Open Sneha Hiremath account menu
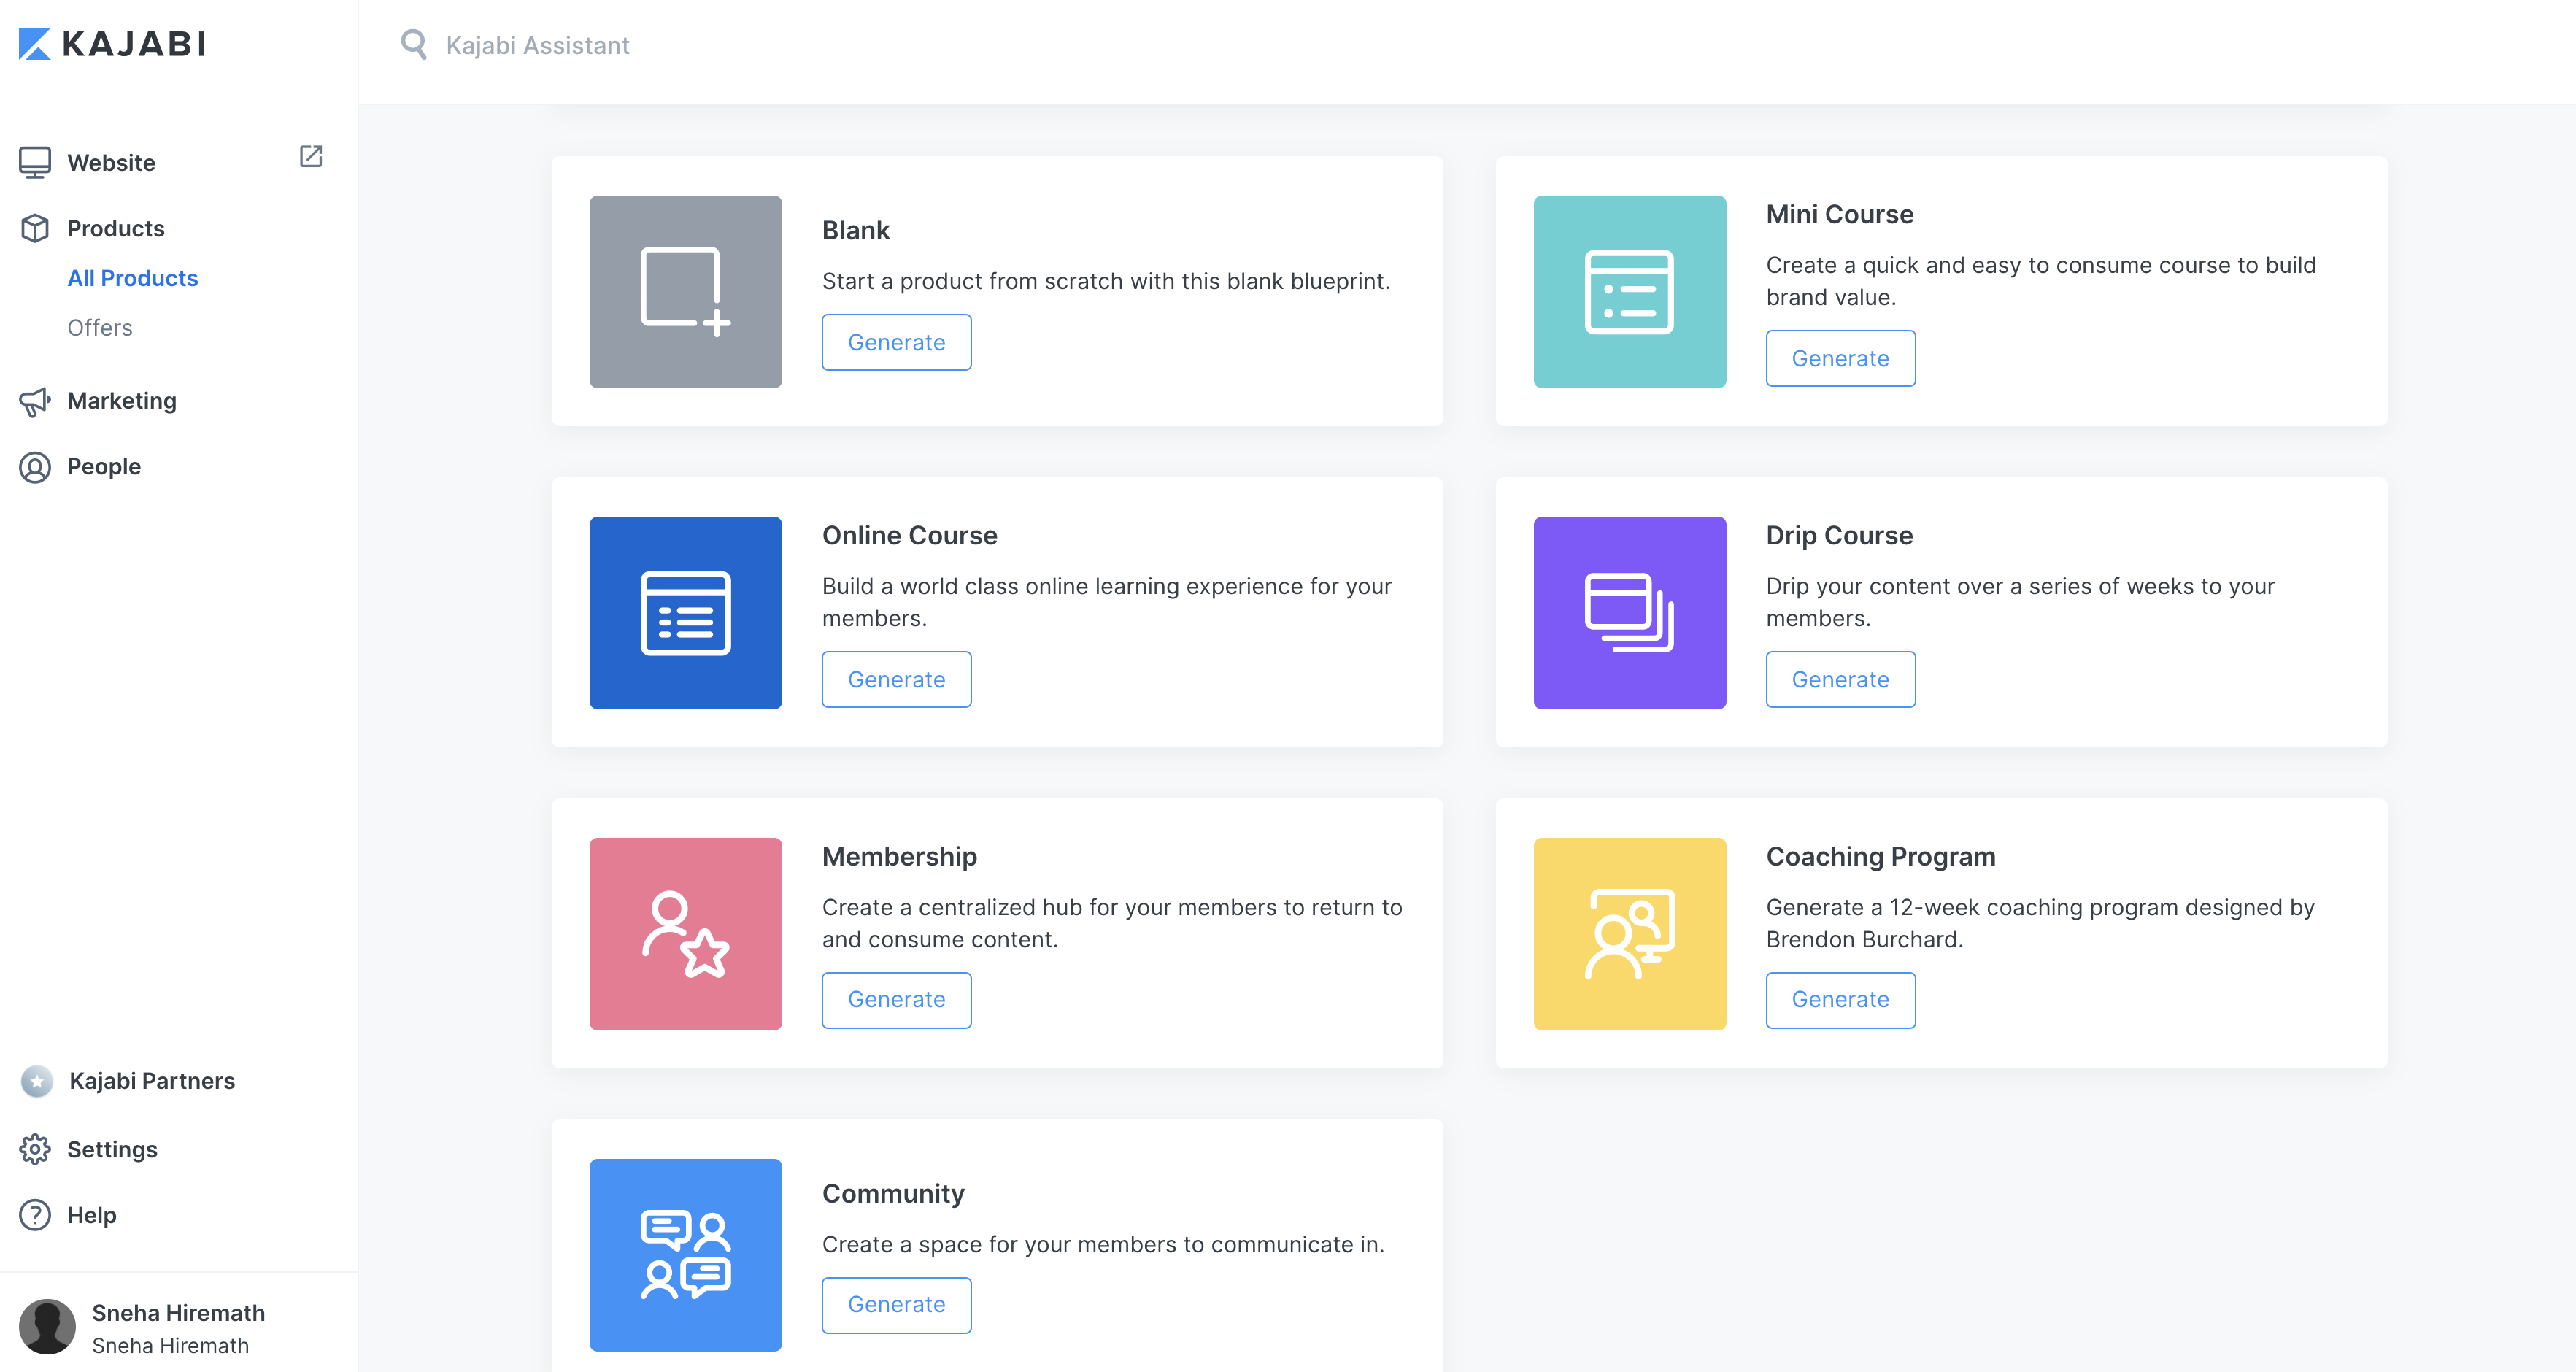2576x1372 pixels. (178, 1327)
